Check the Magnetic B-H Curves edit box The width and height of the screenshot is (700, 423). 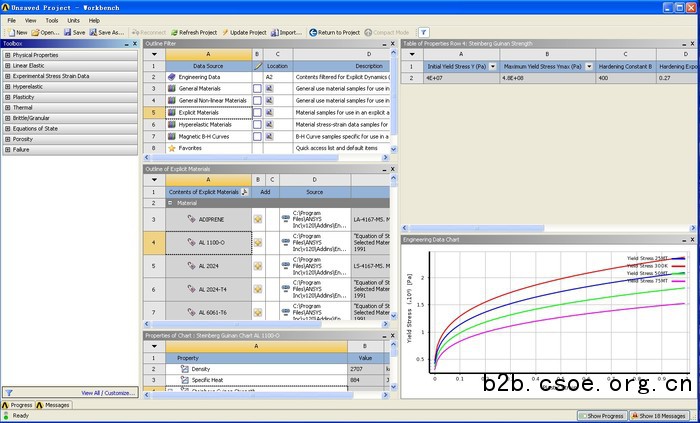pos(257,136)
